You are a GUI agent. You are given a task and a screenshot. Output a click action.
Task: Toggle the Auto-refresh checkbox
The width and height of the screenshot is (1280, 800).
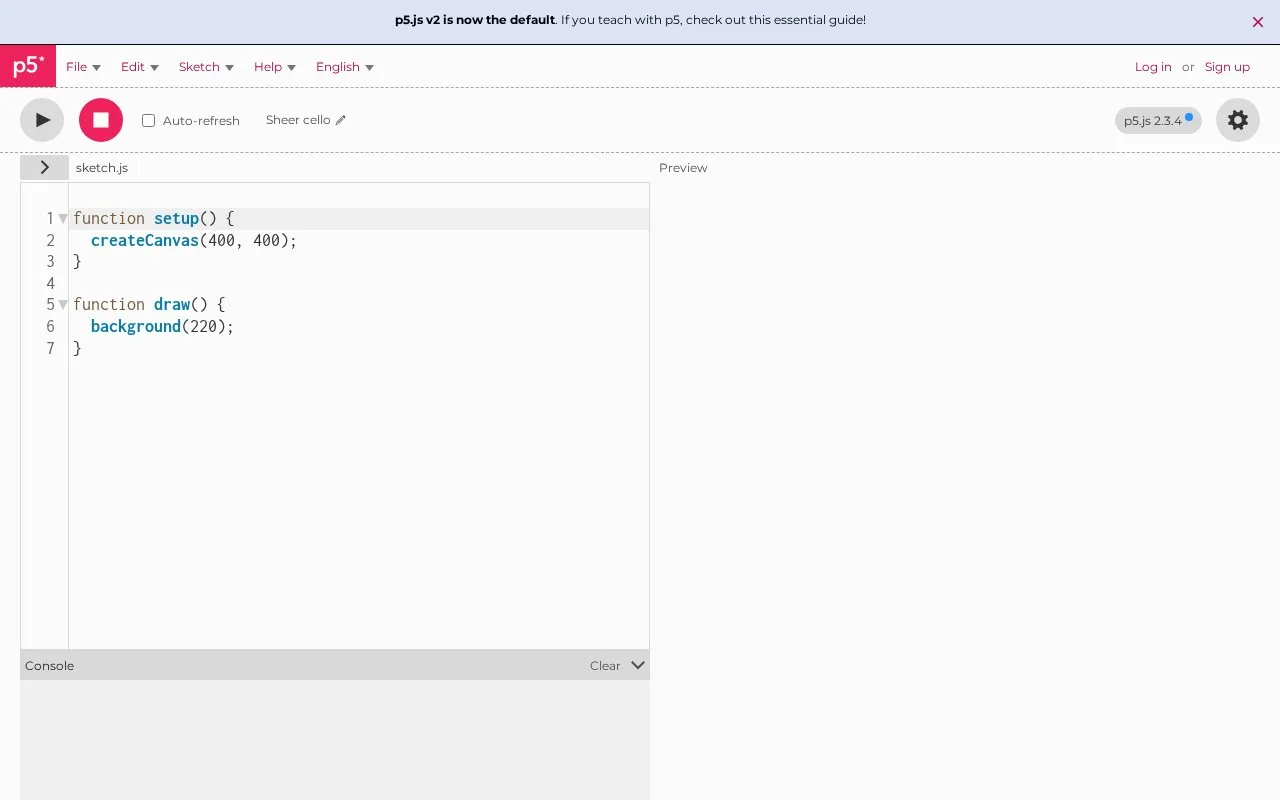[x=148, y=120]
